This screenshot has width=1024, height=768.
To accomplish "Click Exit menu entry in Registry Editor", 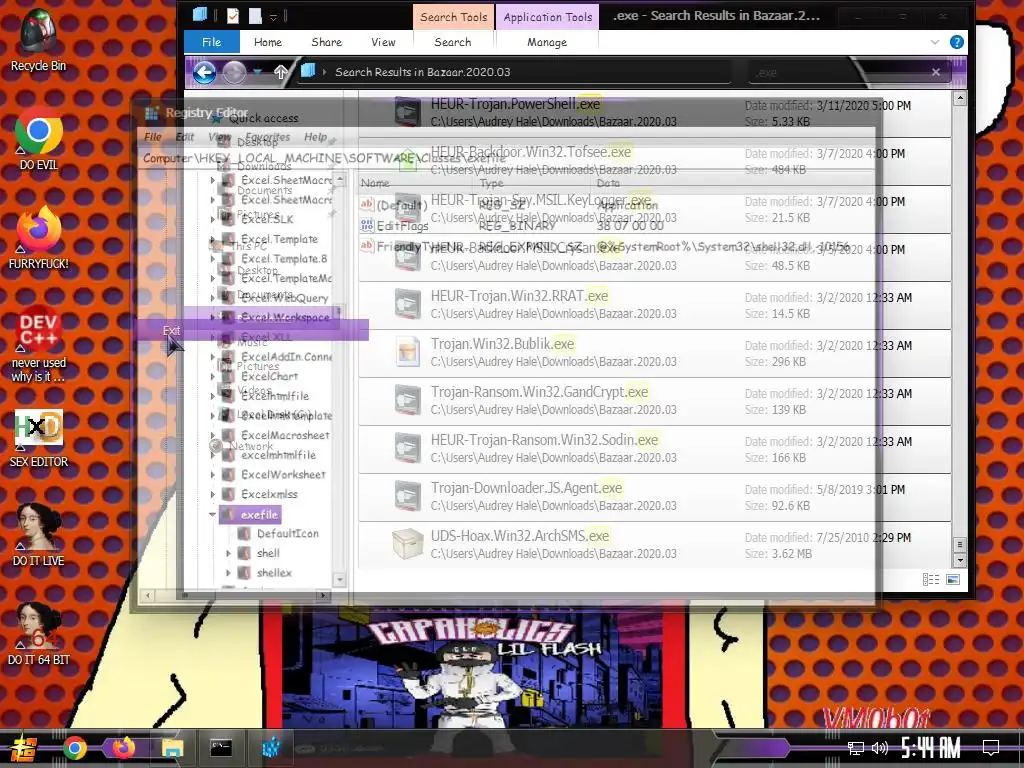I will [171, 330].
